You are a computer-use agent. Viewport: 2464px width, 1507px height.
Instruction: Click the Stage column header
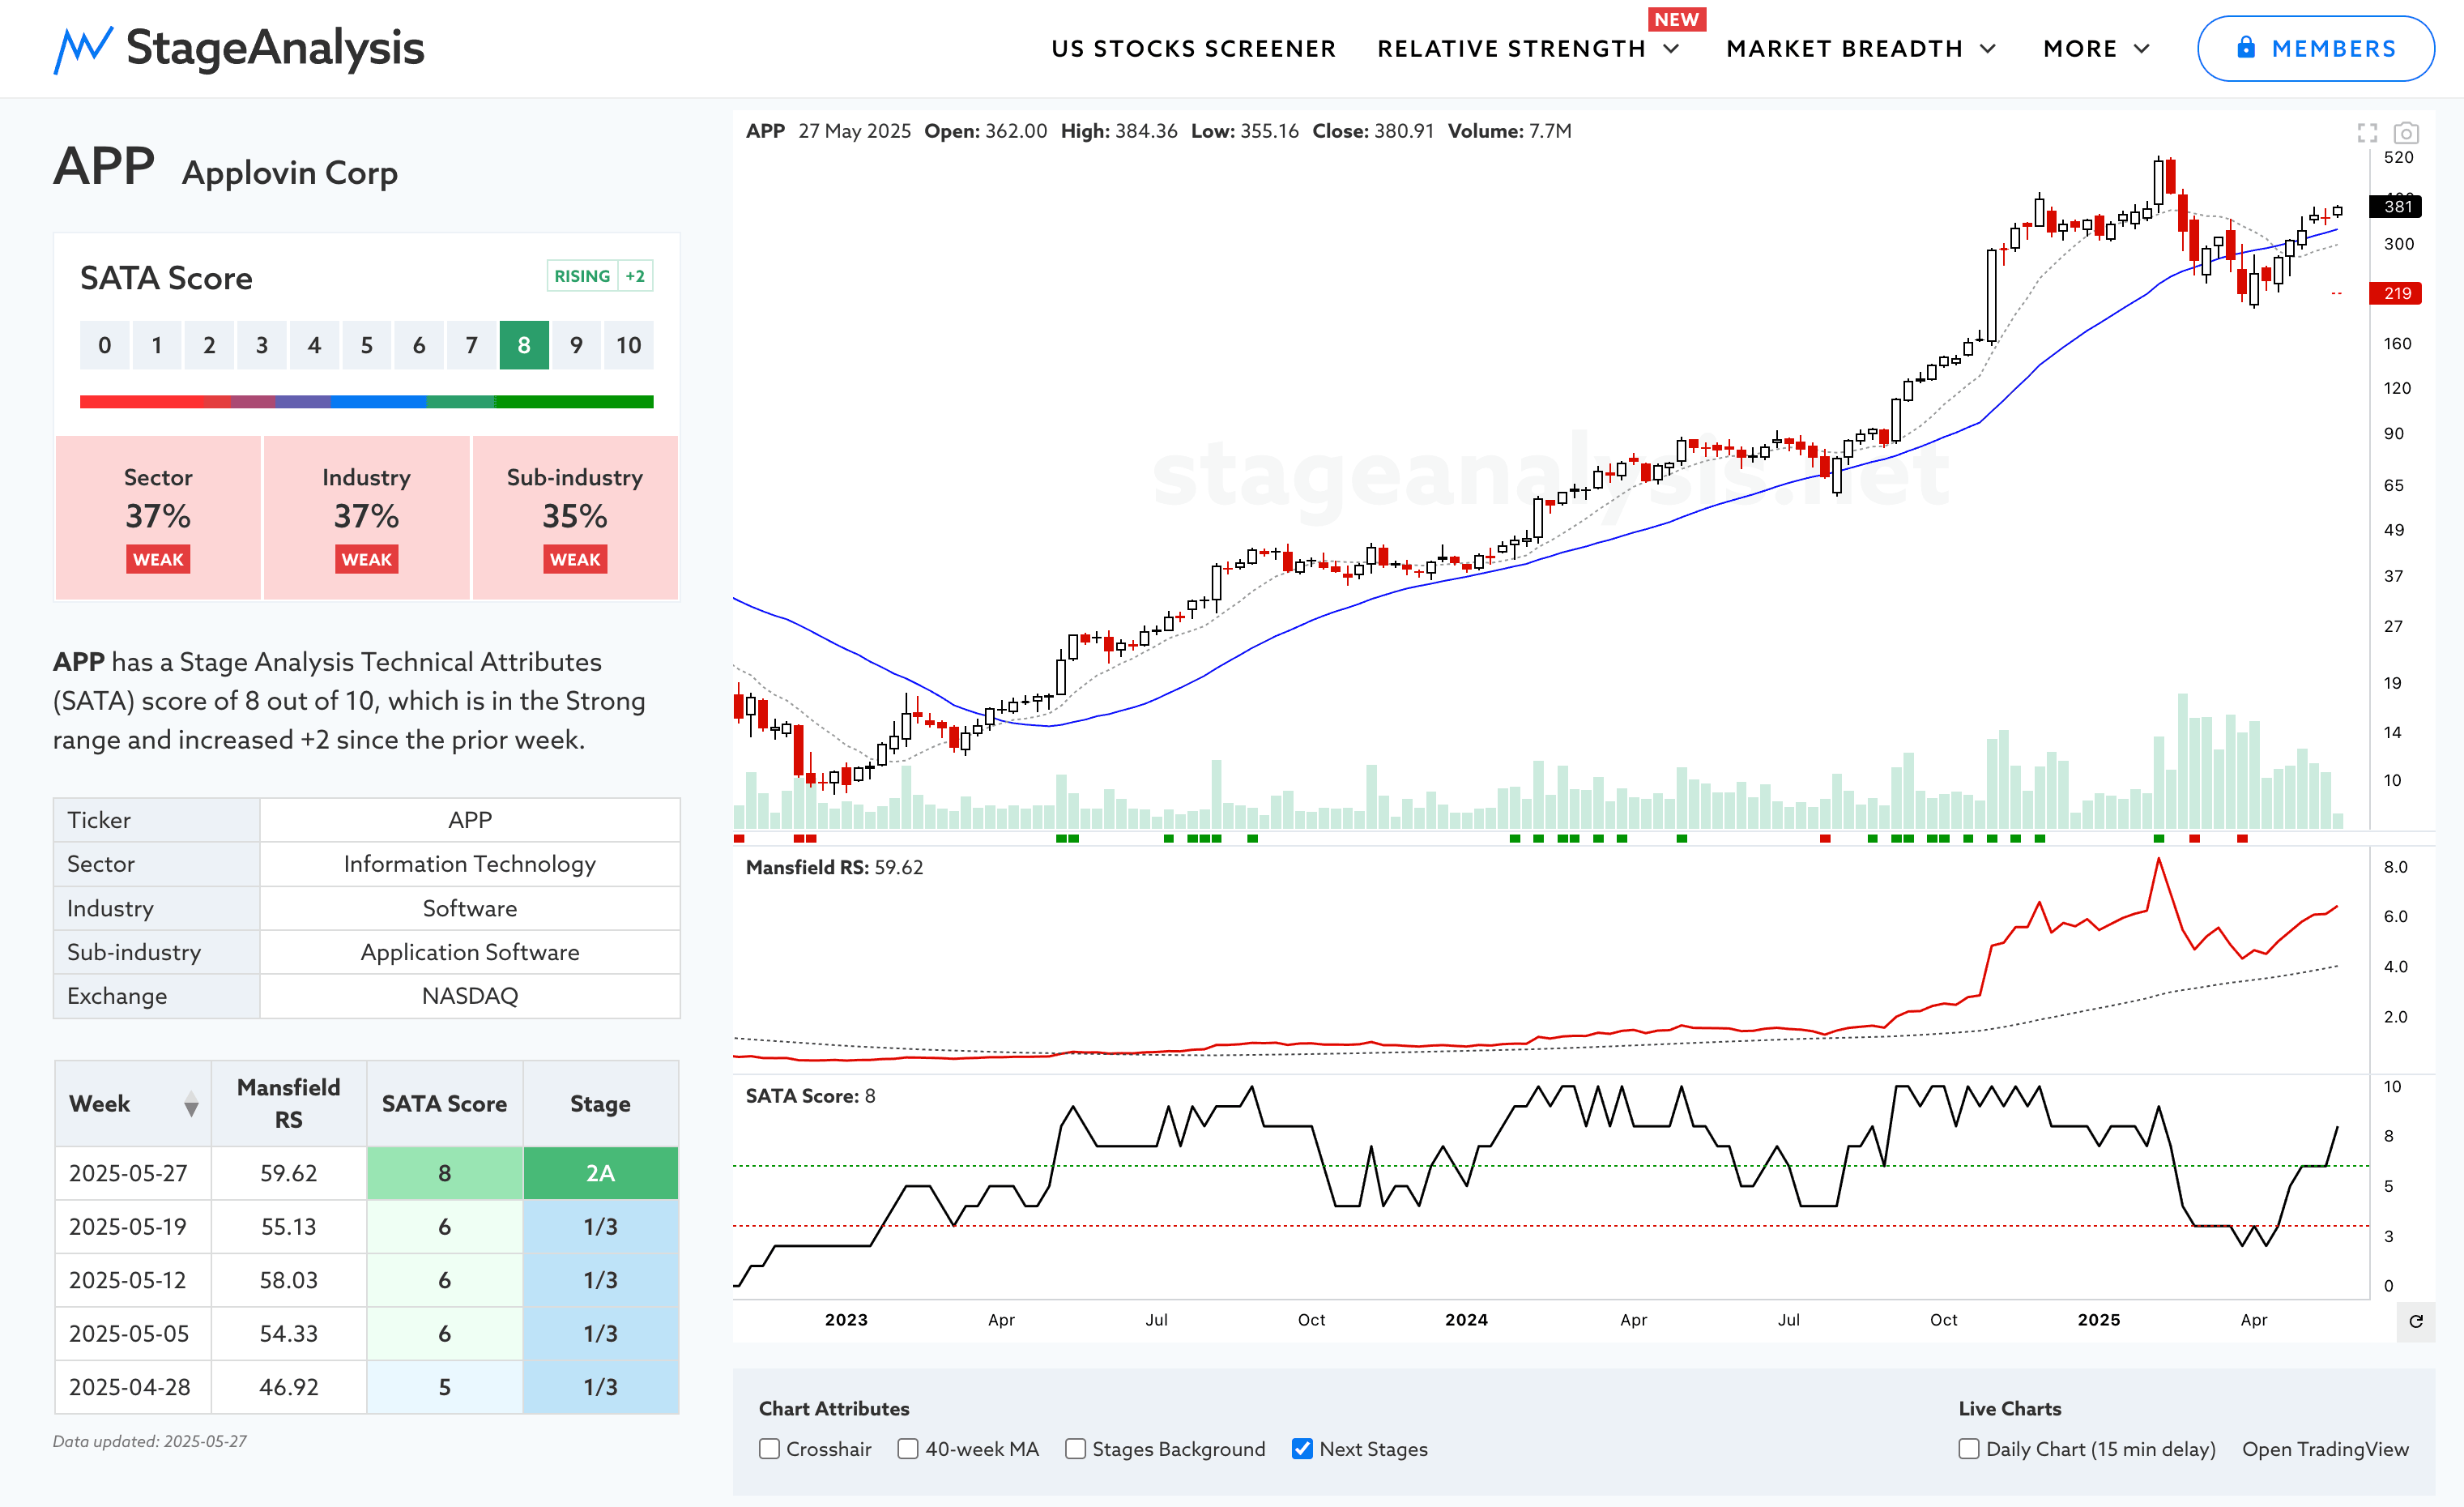pos(601,1104)
